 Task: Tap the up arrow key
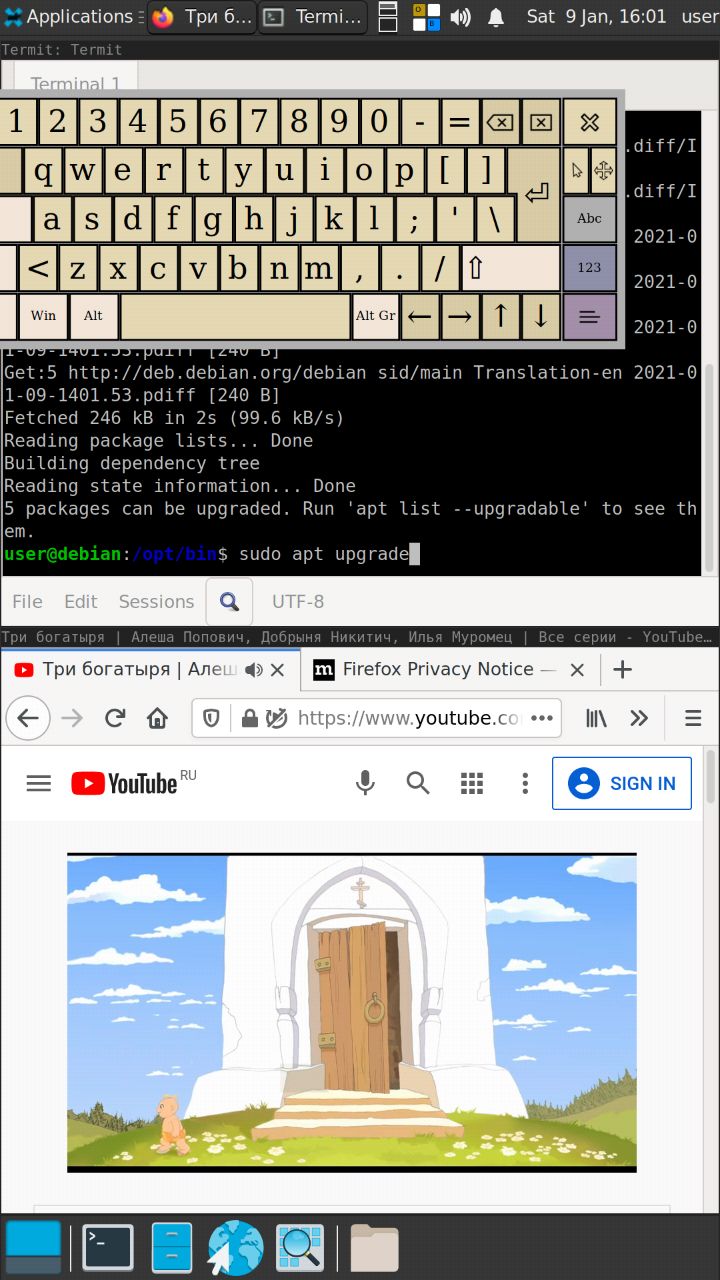500,316
